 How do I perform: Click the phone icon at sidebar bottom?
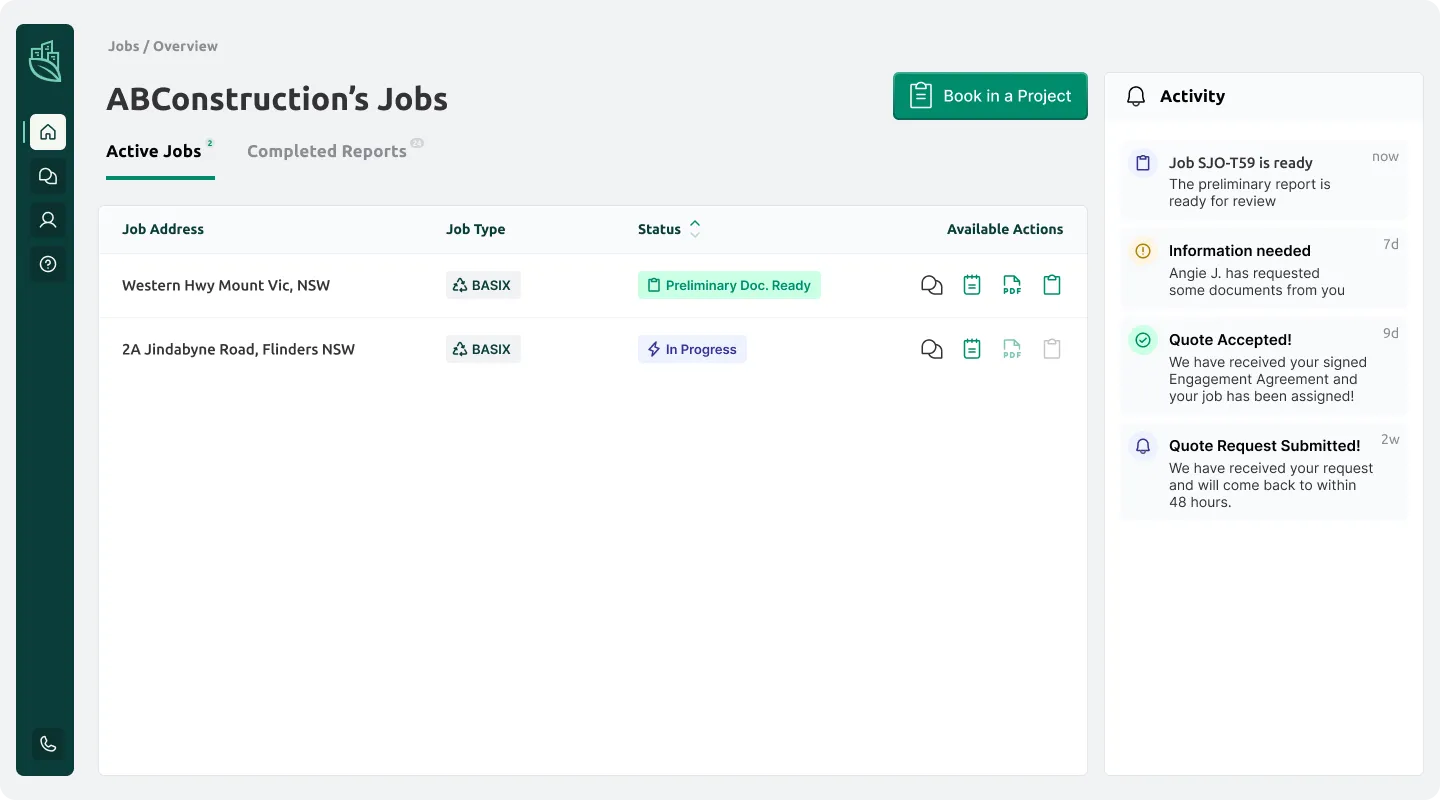coord(47,743)
